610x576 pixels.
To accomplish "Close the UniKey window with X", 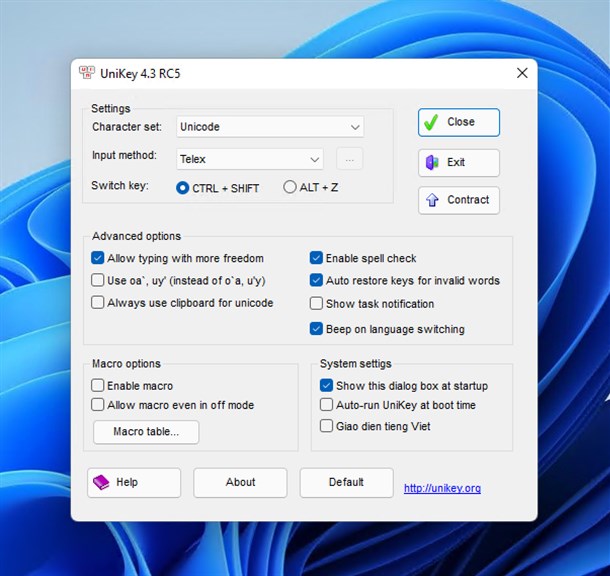I will click(x=522, y=73).
